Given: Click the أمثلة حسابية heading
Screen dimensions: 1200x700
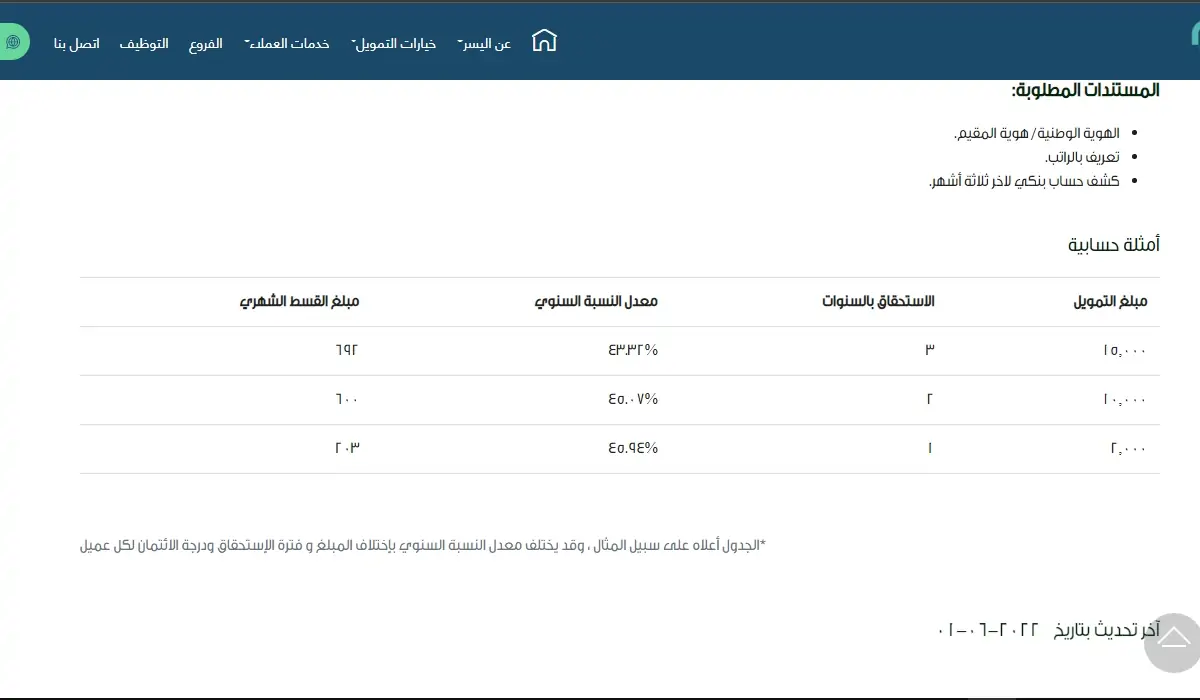Looking at the screenshot, I should tap(1113, 244).
